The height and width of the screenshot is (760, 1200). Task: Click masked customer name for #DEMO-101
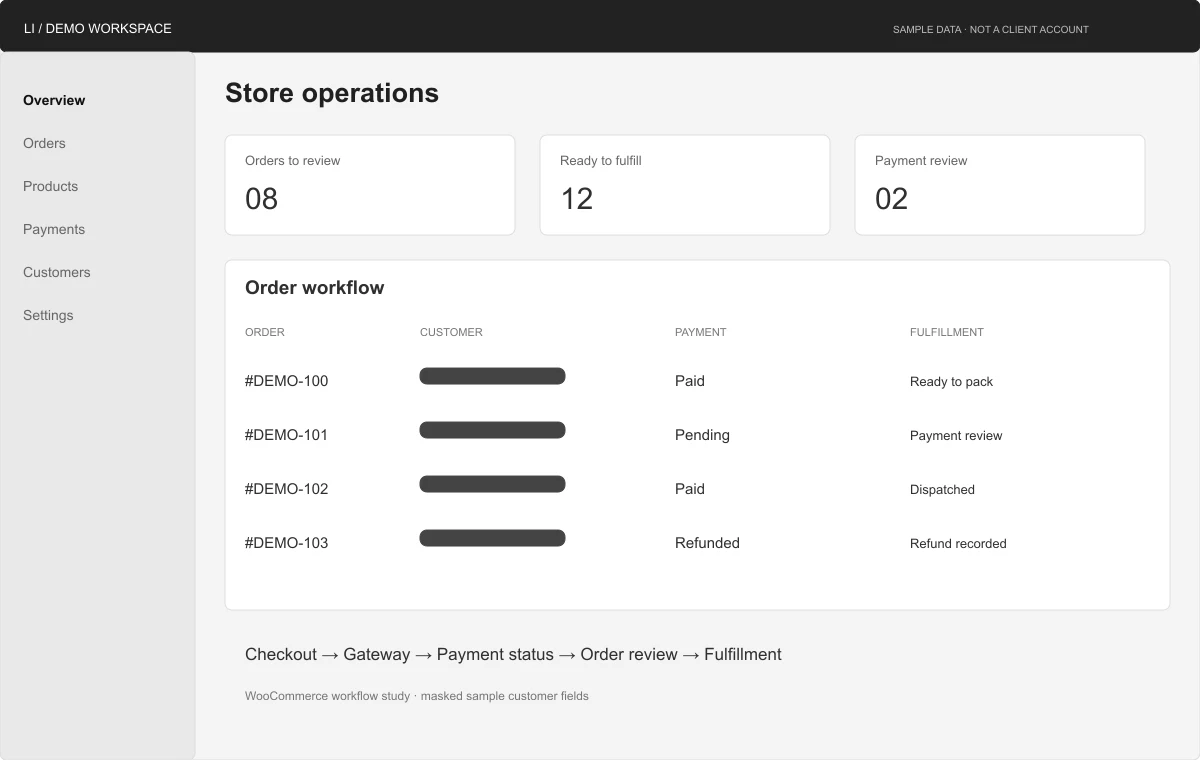click(x=492, y=430)
